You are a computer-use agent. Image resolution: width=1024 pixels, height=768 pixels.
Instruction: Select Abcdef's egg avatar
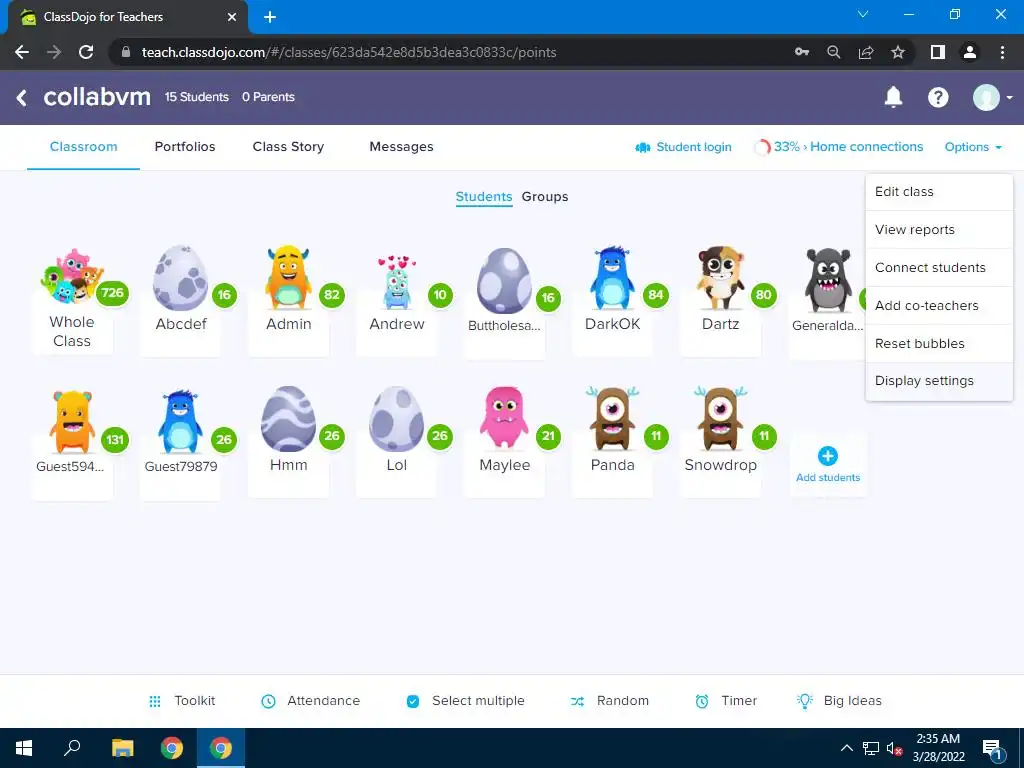[180, 279]
